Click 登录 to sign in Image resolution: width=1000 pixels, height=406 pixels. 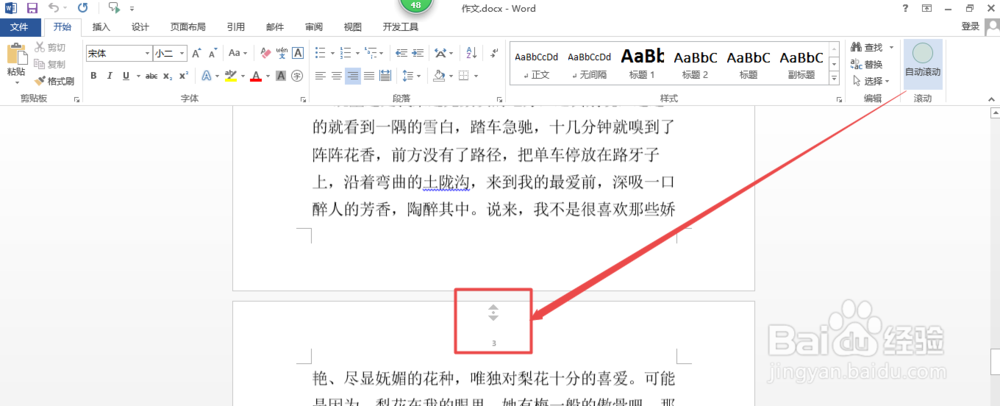(970, 27)
